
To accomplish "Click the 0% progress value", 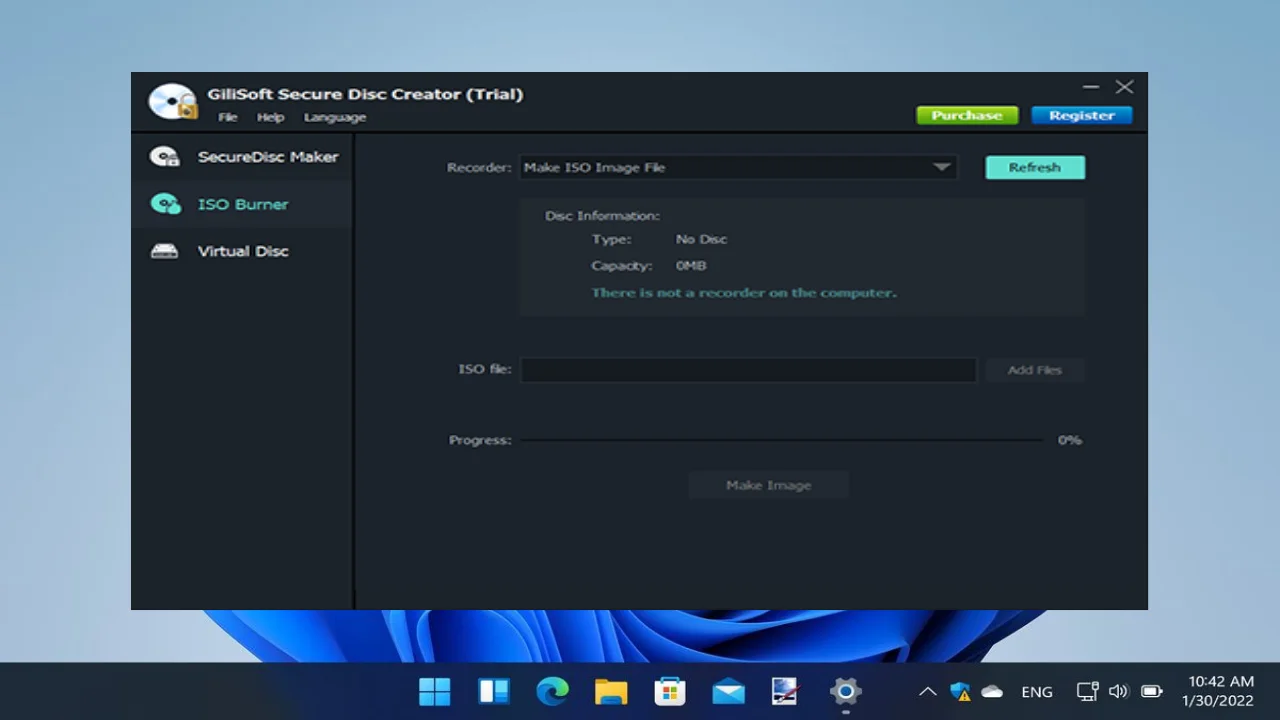I will [x=1070, y=440].
